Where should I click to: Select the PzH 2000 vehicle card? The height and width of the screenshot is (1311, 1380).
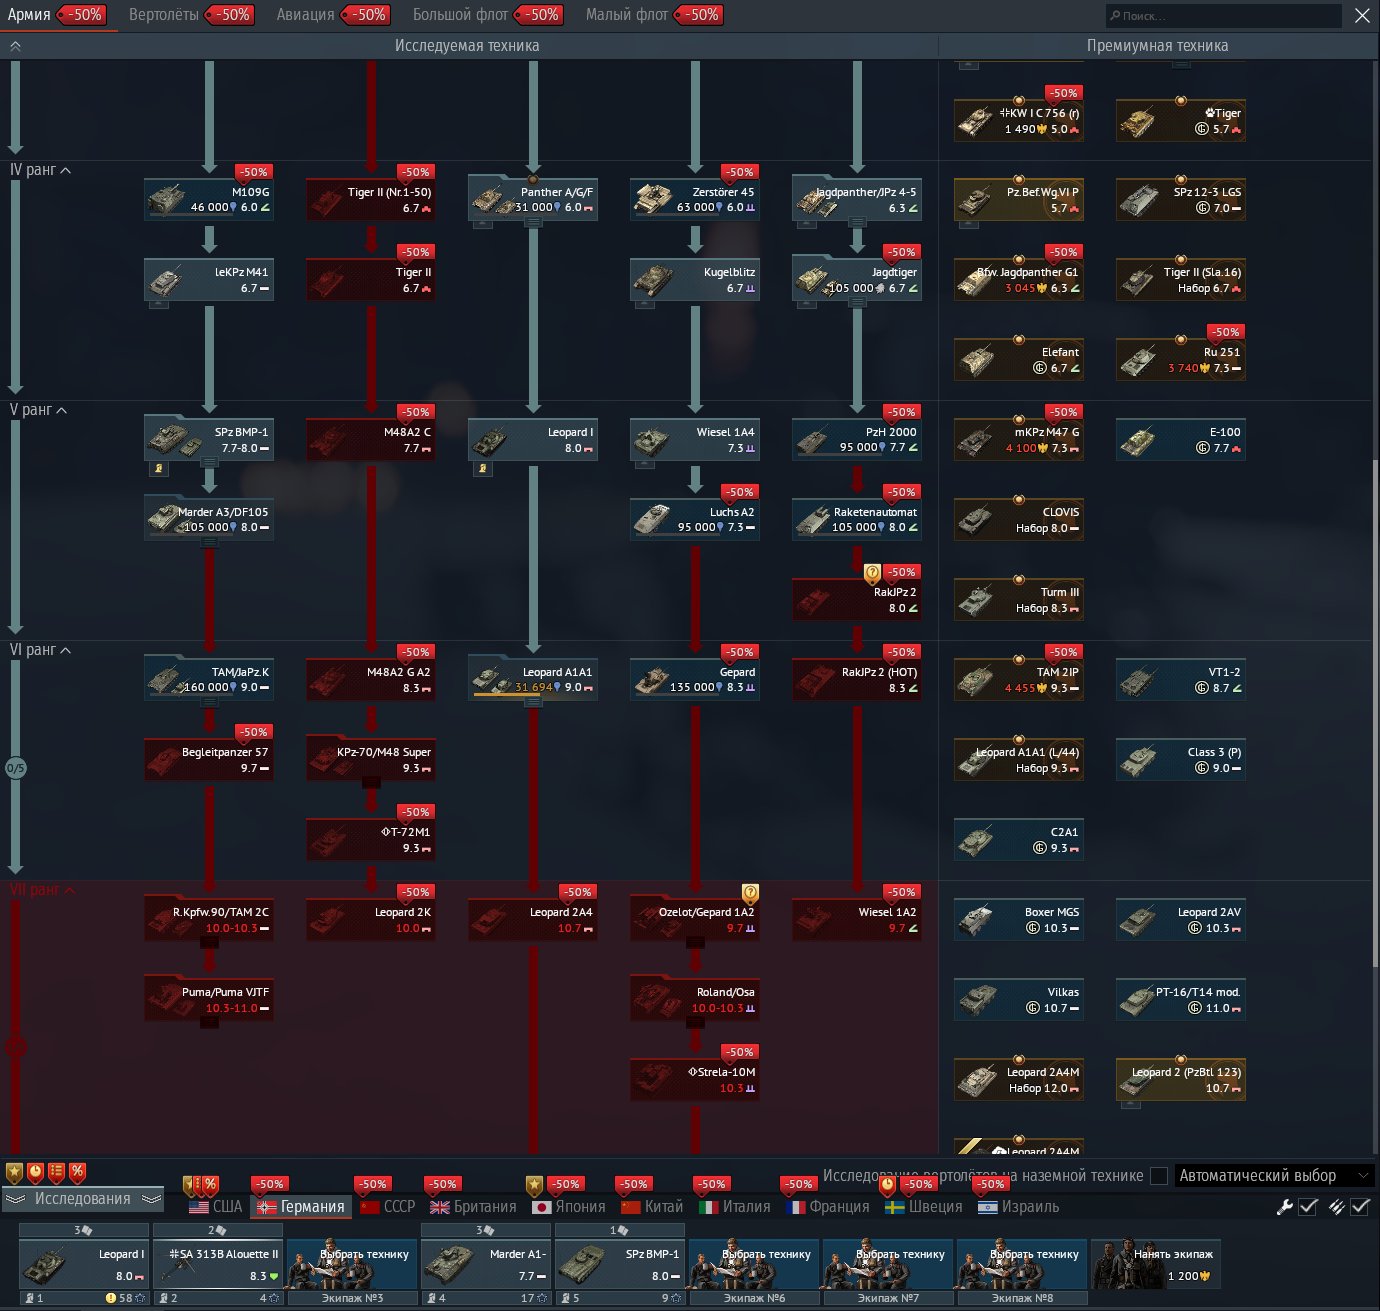click(x=857, y=439)
